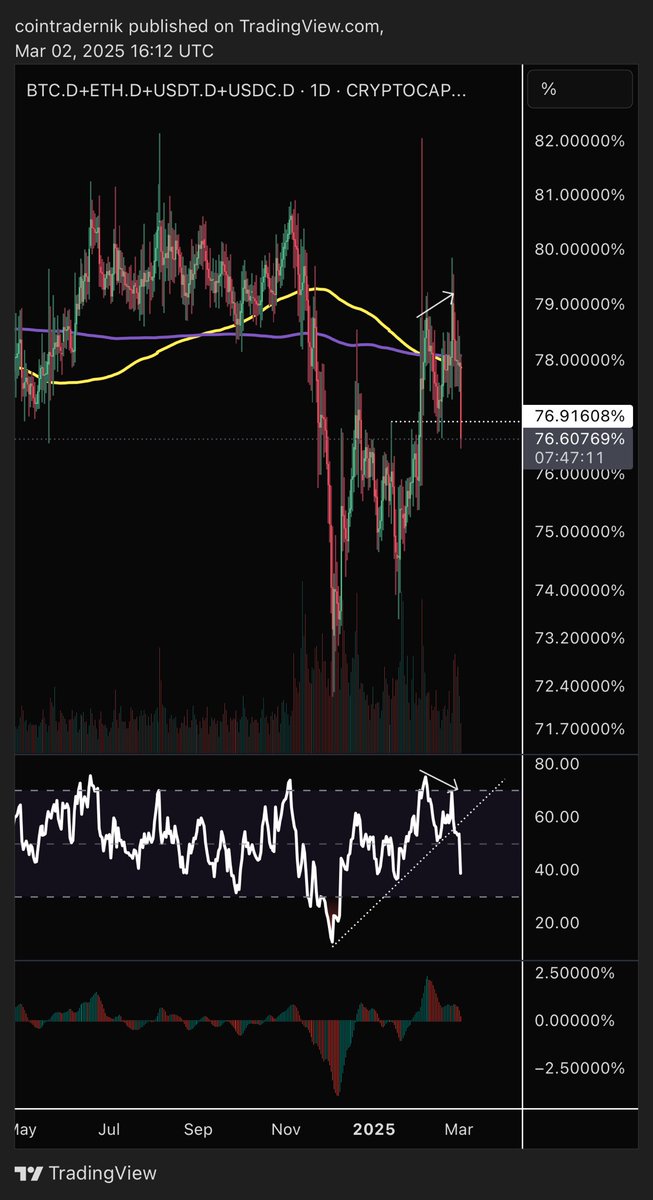This screenshot has width=653, height=1200.
Task: Click the 2025 time axis label
Action: pos(374,1130)
